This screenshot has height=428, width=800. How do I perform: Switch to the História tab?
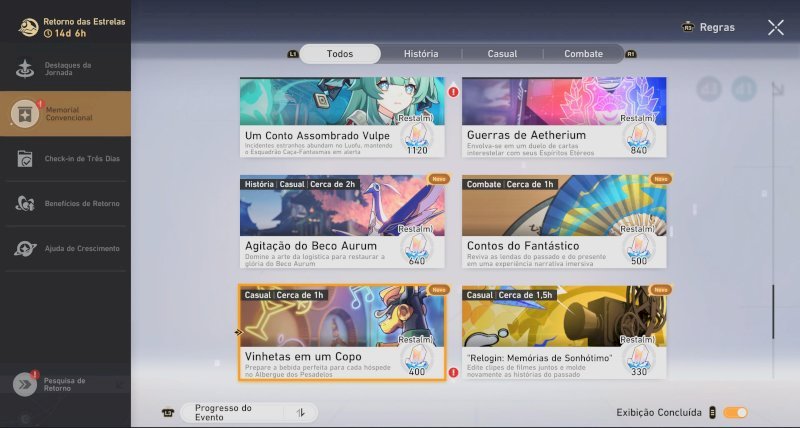click(421, 54)
